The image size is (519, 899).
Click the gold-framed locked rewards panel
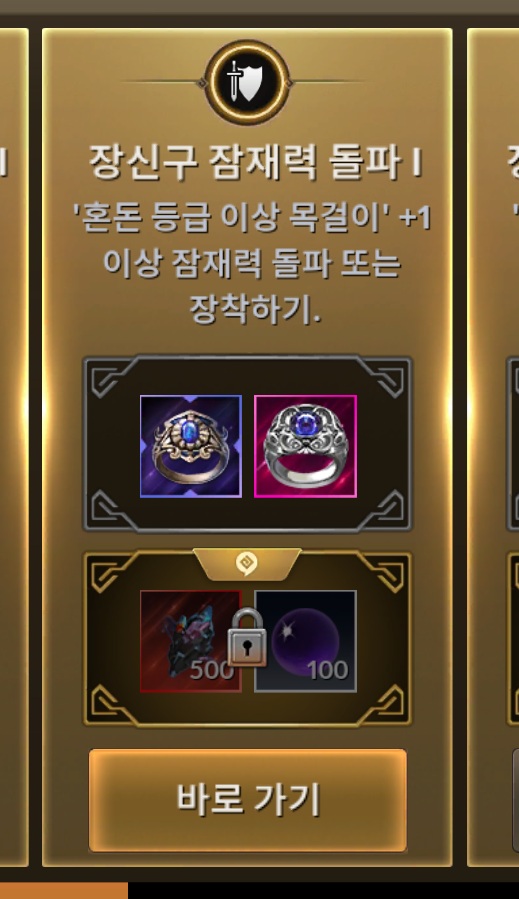click(x=247, y=638)
